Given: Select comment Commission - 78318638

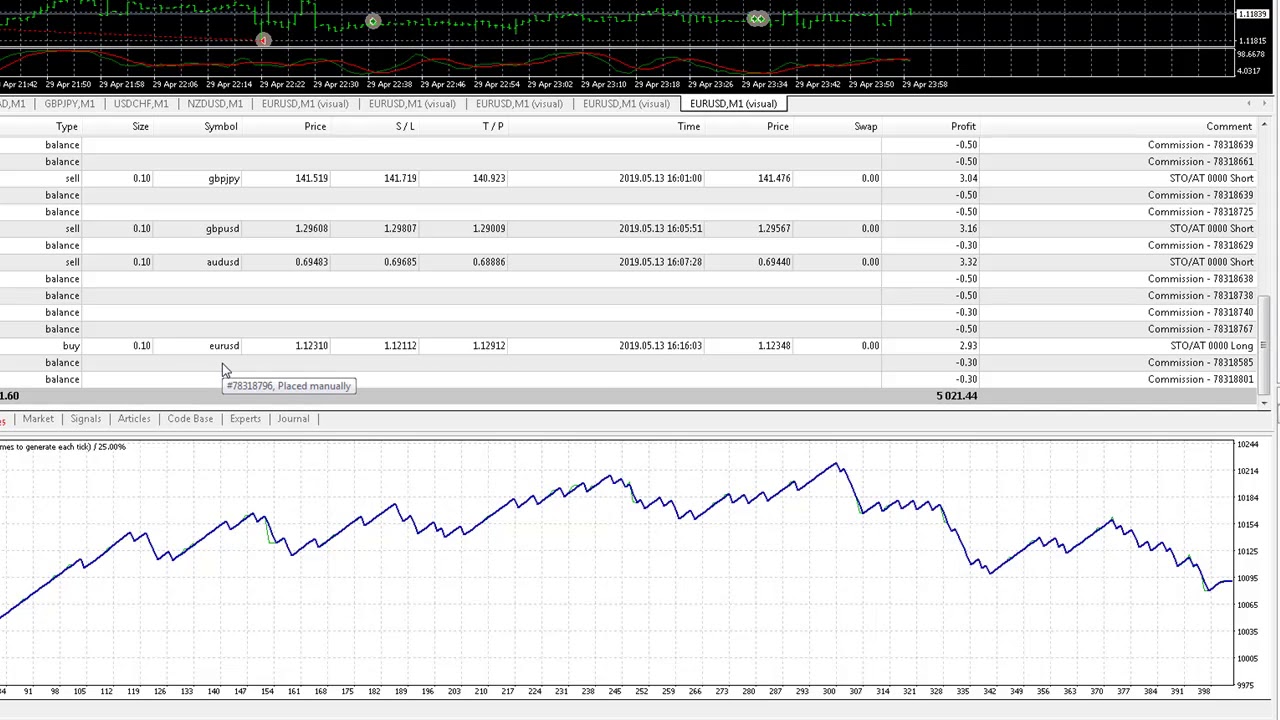Looking at the screenshot, I should coord(1200,279).
